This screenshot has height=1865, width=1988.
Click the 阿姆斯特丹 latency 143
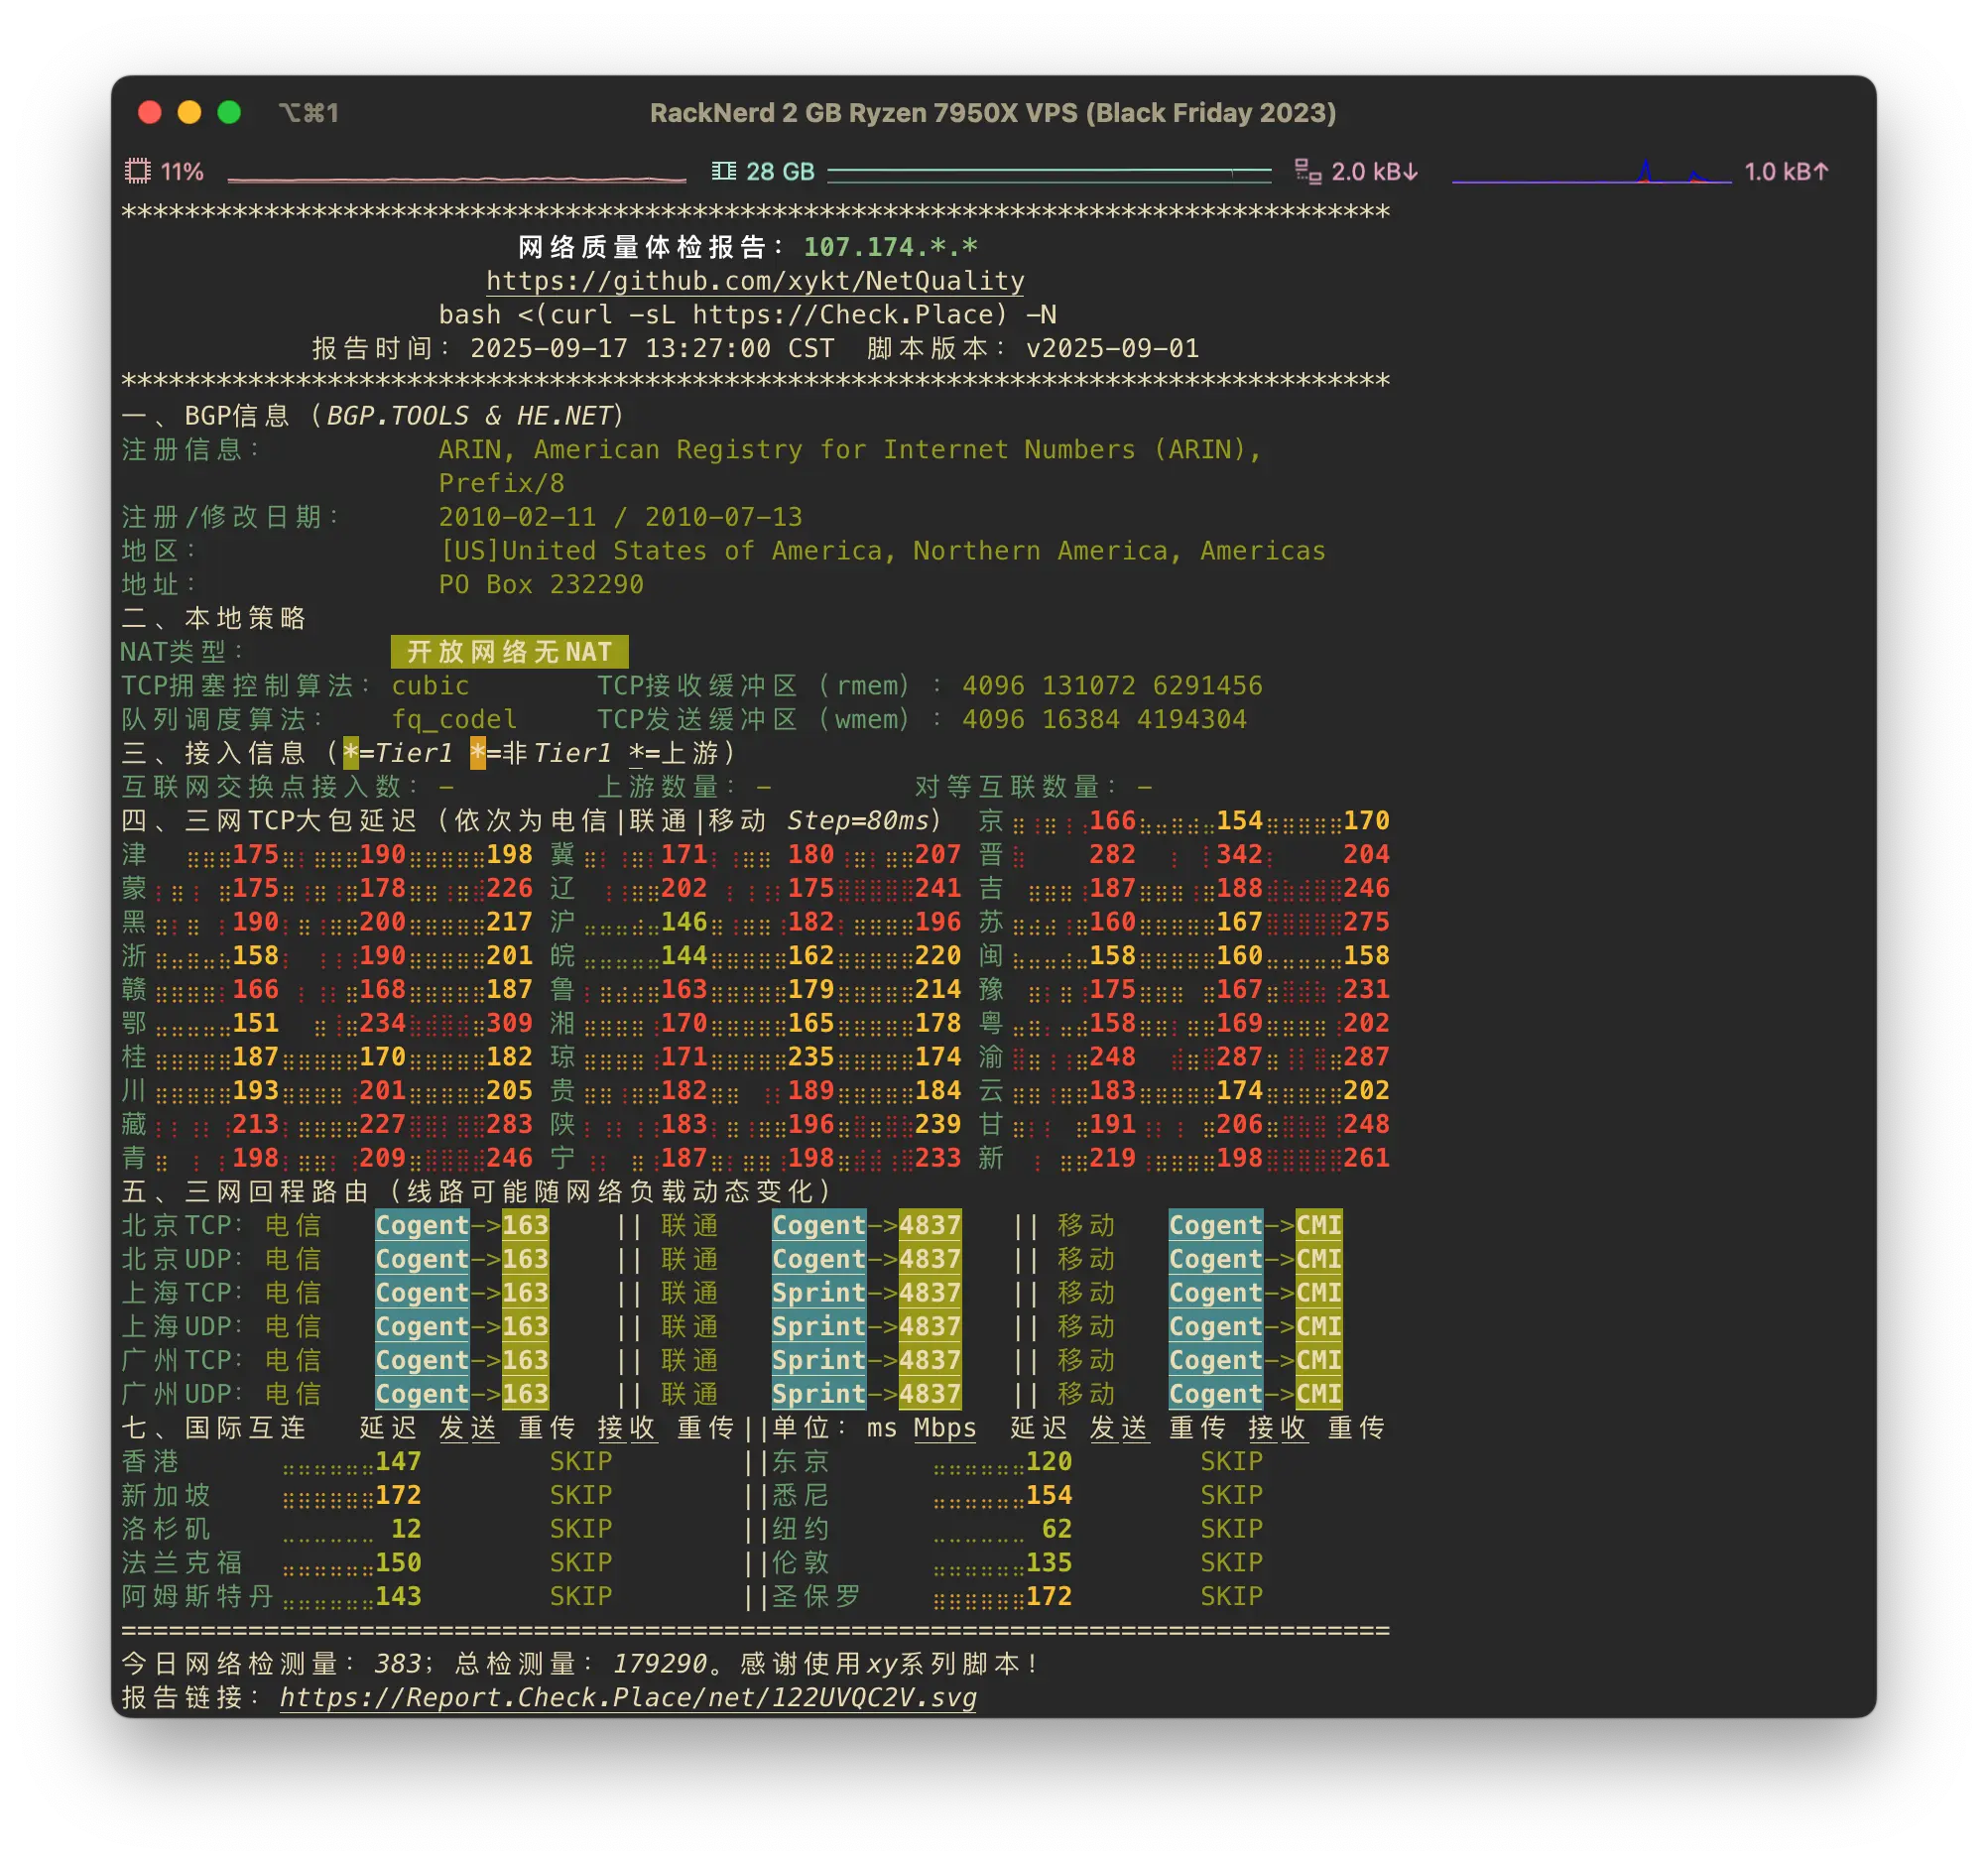pos(398,1596)
